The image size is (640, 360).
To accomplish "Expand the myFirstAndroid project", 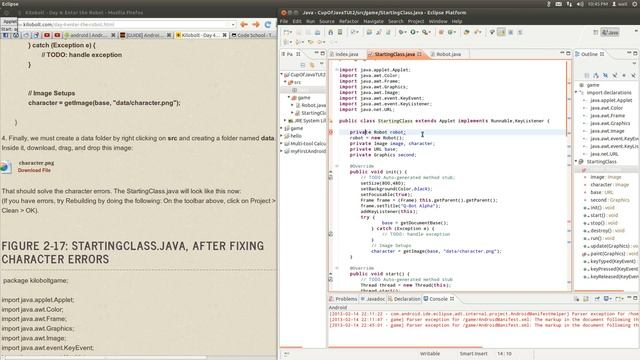I will pyautogui.click(x=282, y=151).
